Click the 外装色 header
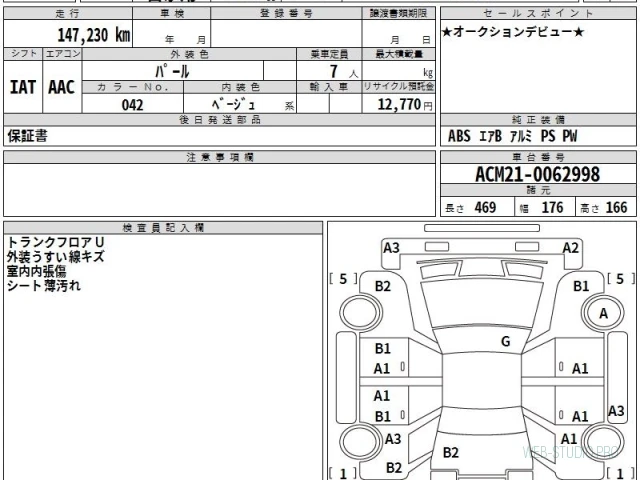Screen dimensions: 640x480 [189, 54]
